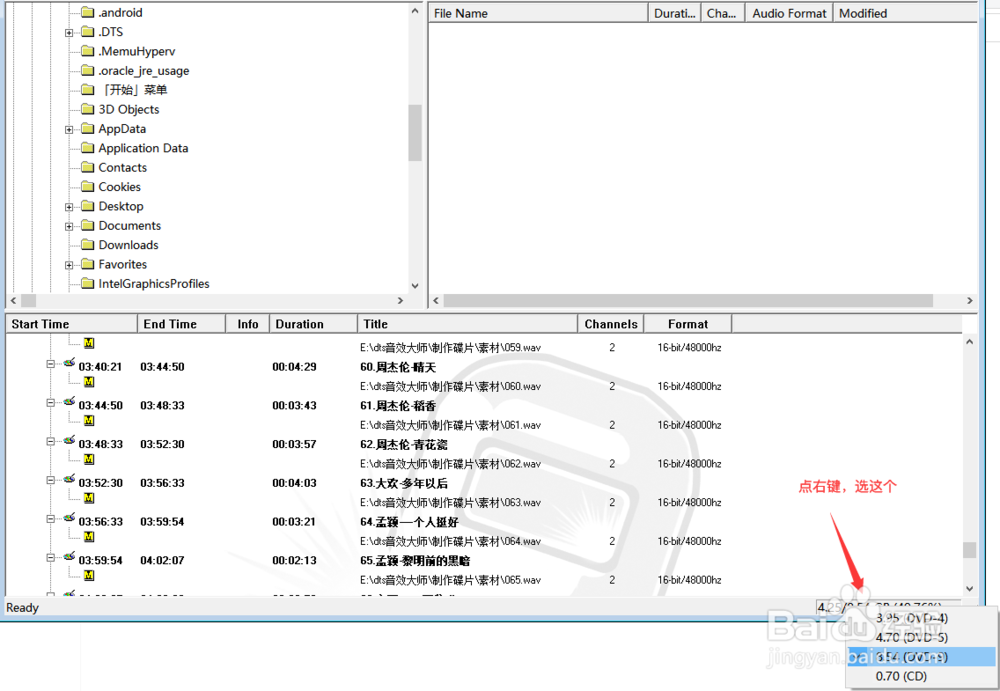The image size is (1000, 691).
Task: Select the track title 60.周杰伦-晴天
Action: [x=398, y=368]
